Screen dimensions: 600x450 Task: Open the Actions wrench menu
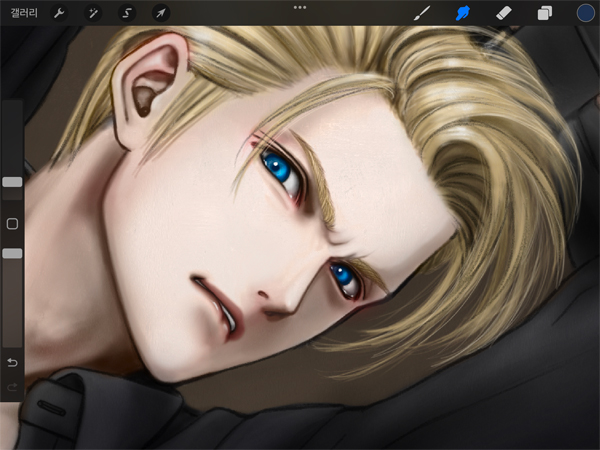click(59, 13)
